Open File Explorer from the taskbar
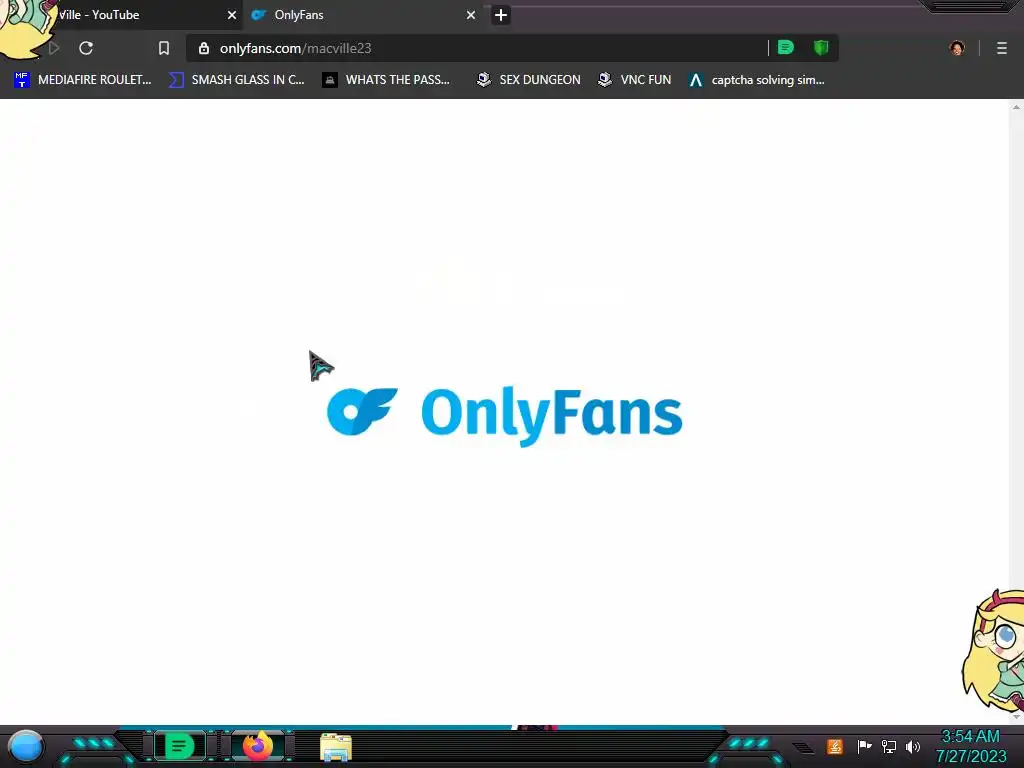1024x768 pixels. point(336,747)
